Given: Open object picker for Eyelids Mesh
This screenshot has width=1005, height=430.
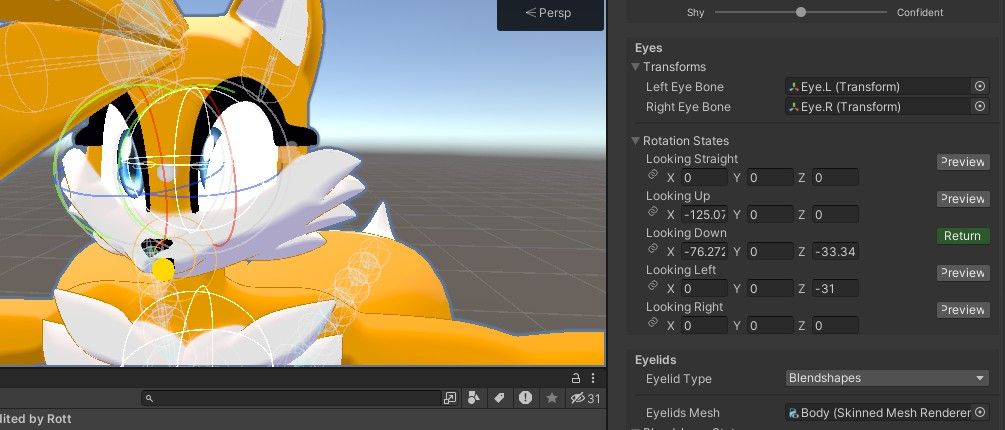Looking at the screenshot, I should [x=980, y=412].
